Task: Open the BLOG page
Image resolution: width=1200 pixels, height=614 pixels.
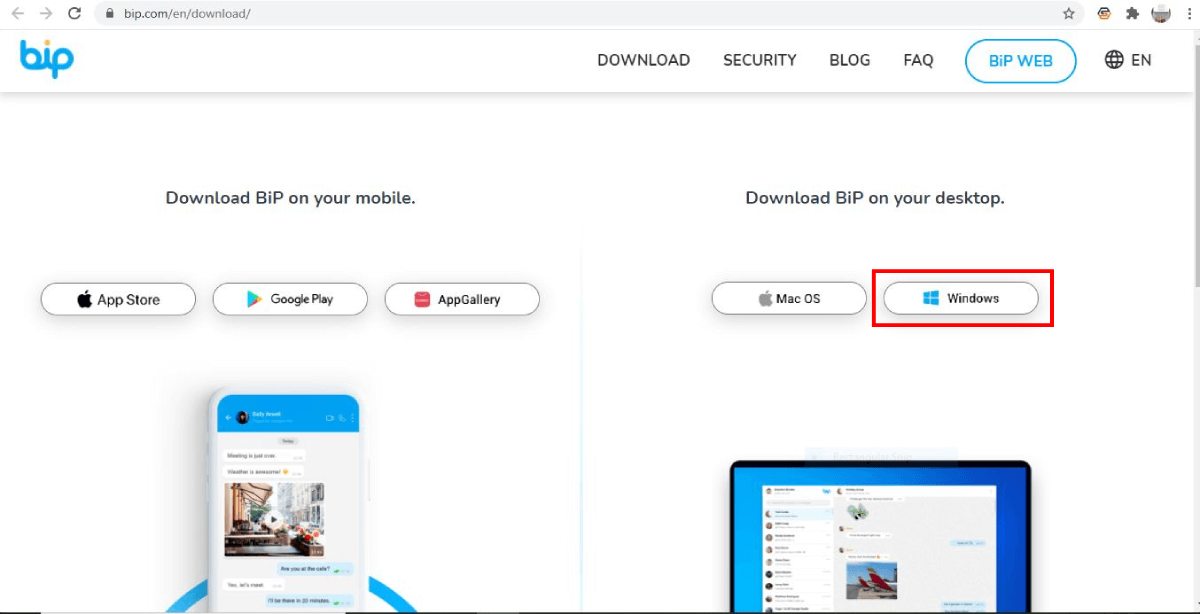Action: [850, 60]
